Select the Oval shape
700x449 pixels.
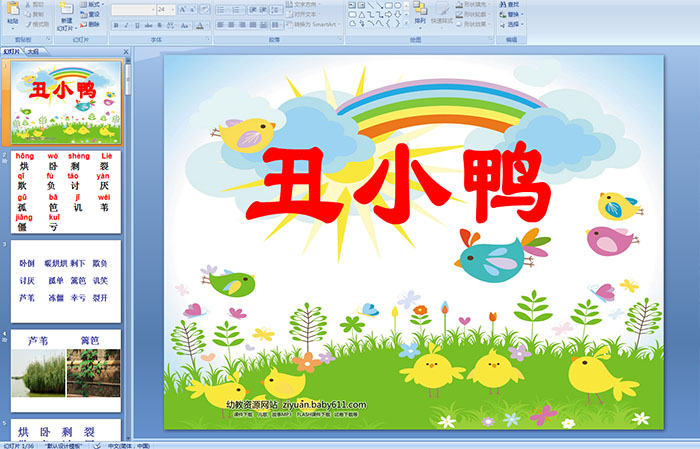point(398,5)
